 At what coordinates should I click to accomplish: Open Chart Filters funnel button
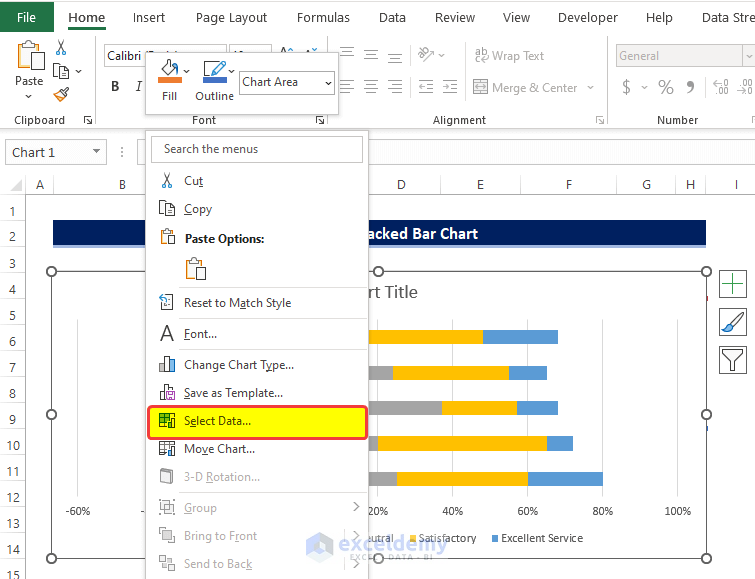(x=733, y=359)
